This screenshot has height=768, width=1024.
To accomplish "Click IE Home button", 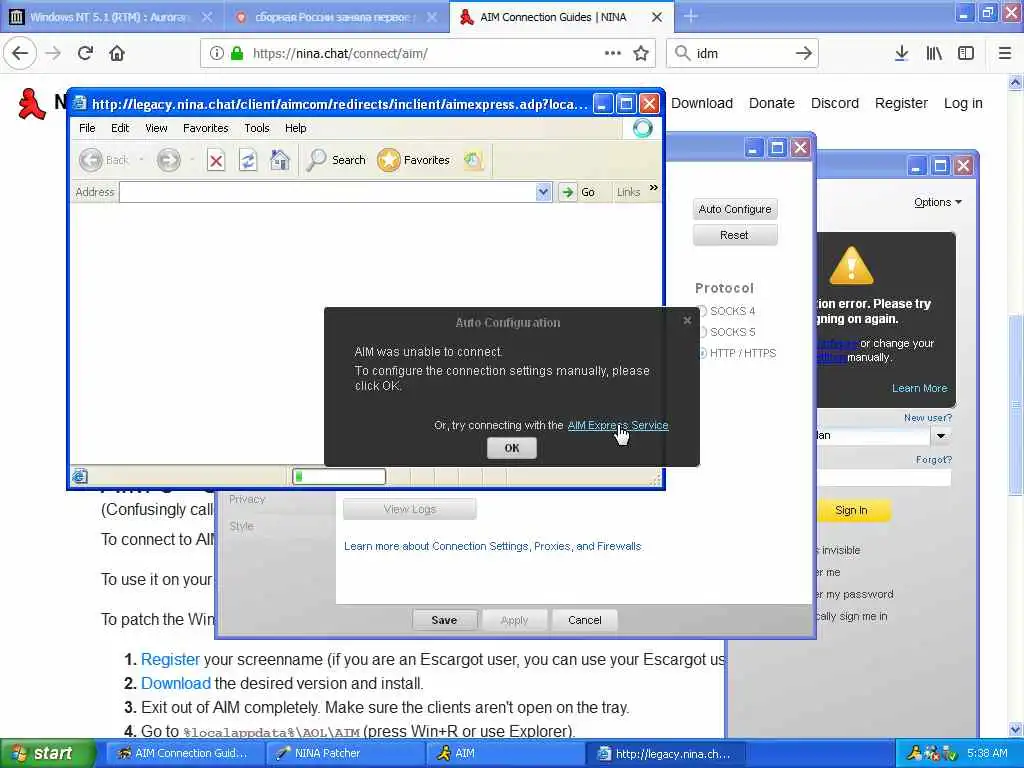I will tap(280, 160).
